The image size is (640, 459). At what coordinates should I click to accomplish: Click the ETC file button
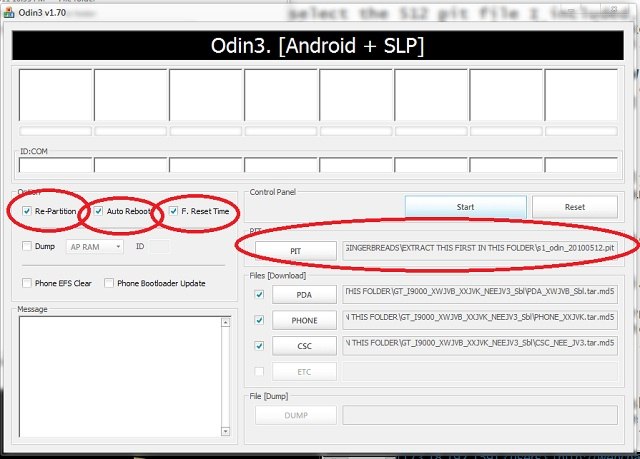pos(304,372)
